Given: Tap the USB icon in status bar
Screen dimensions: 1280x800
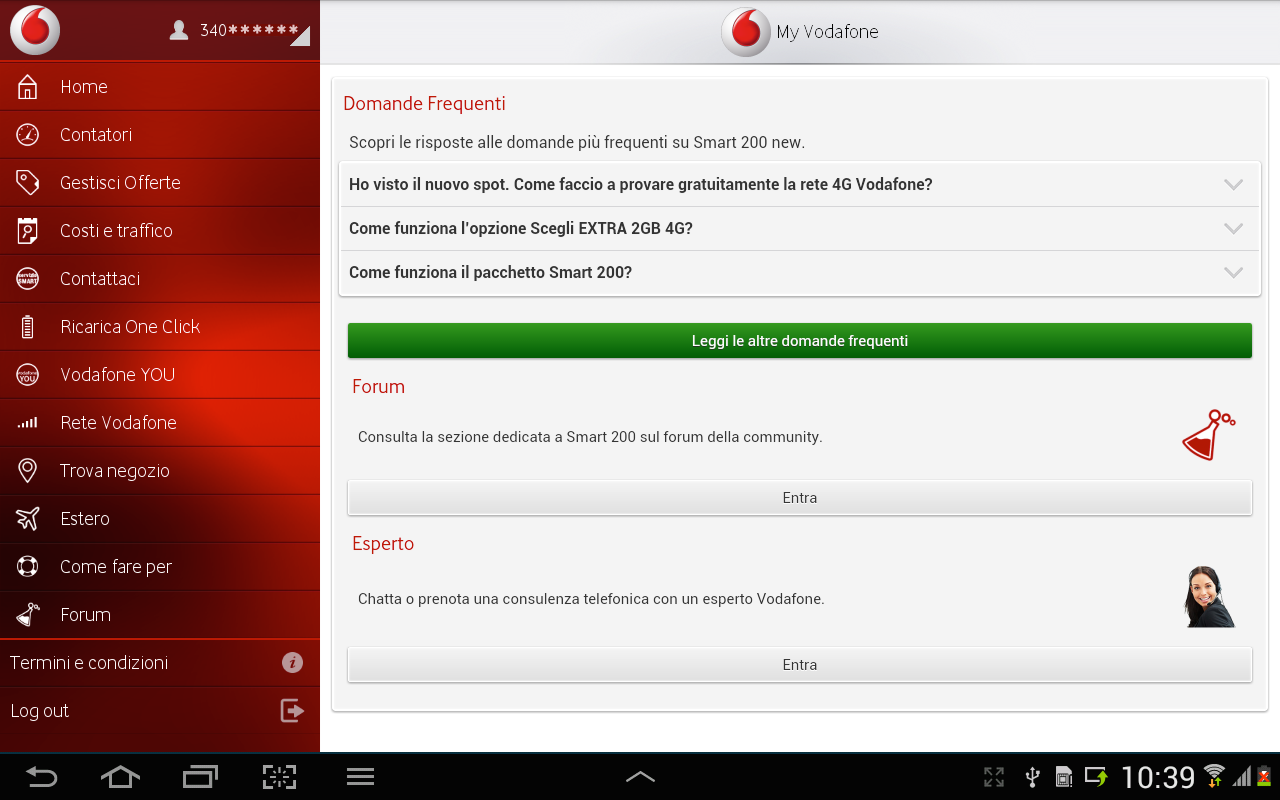Looking at the screenshot, I should [1033, 777].
